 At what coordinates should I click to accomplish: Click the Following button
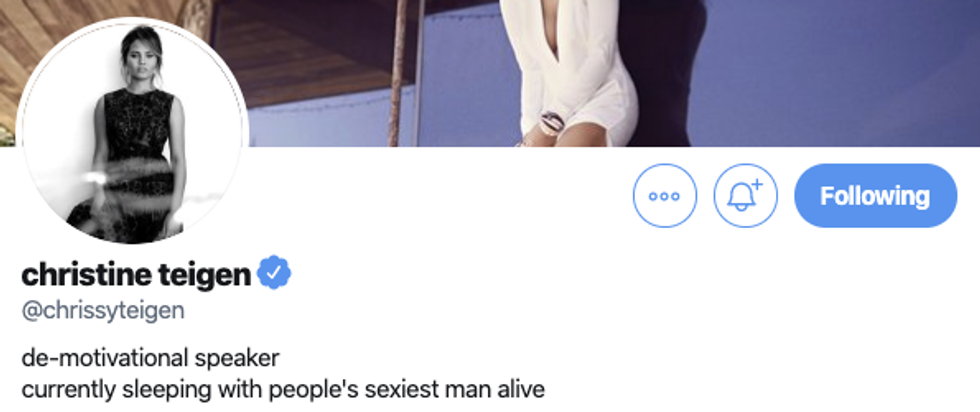(875, 196)
